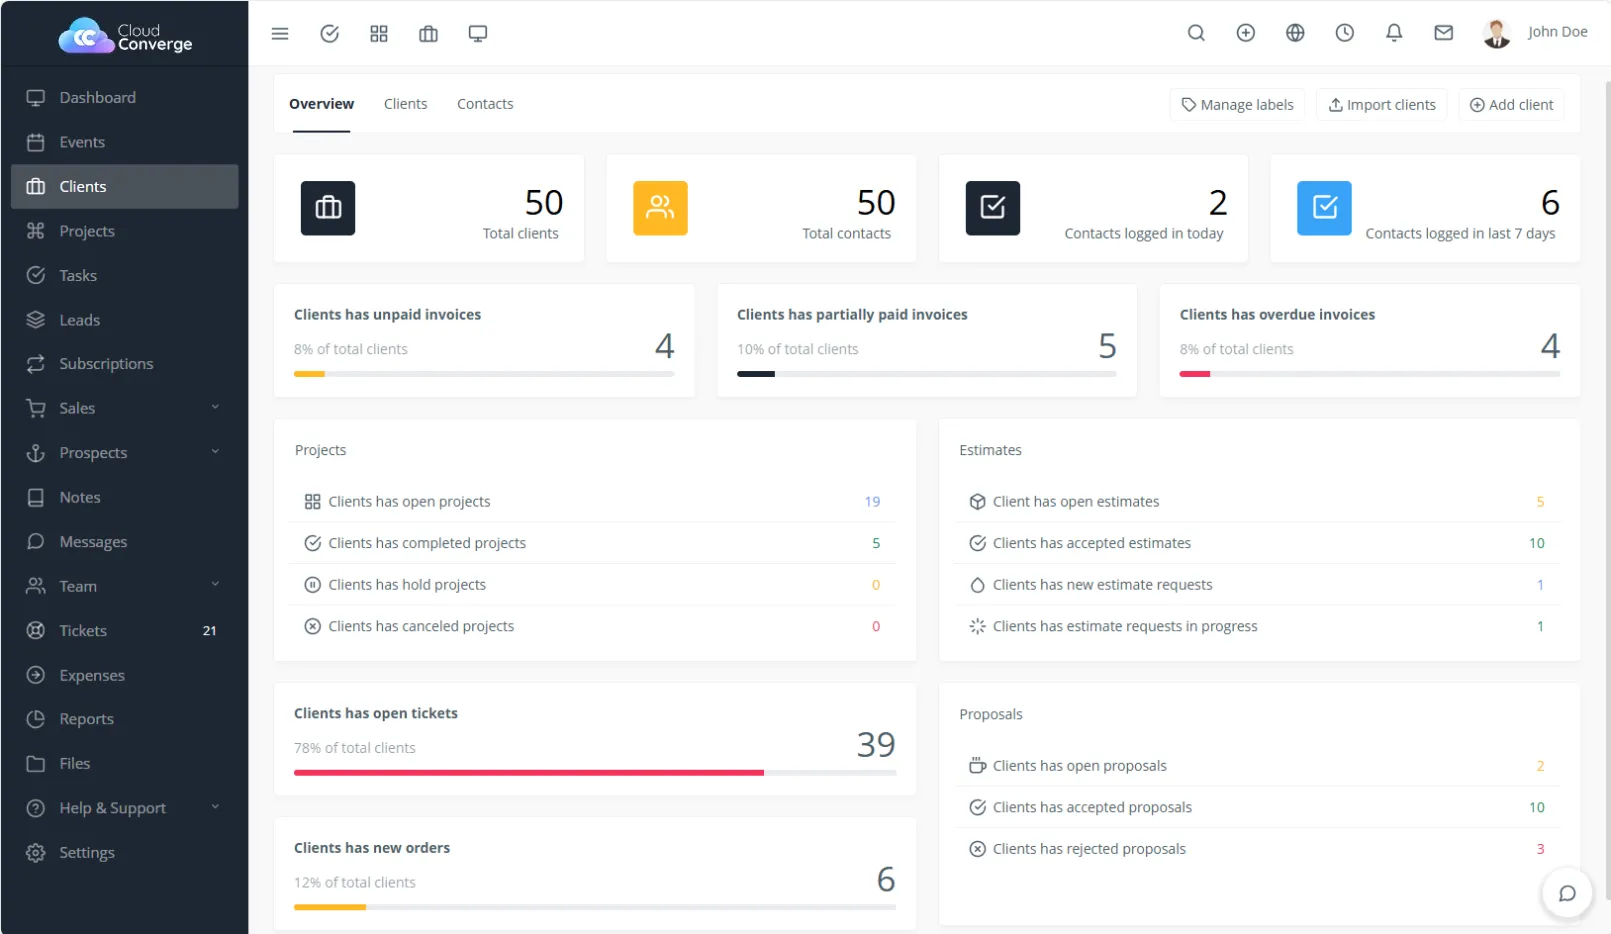Open the search magnifier icon
The width and height of the screenshot is (1611, 934).
[1196, 33]
